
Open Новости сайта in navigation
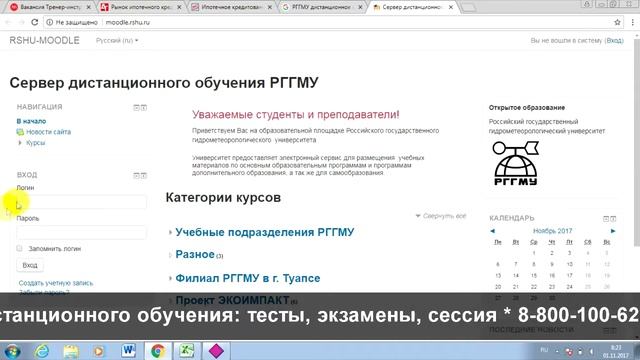48,132
